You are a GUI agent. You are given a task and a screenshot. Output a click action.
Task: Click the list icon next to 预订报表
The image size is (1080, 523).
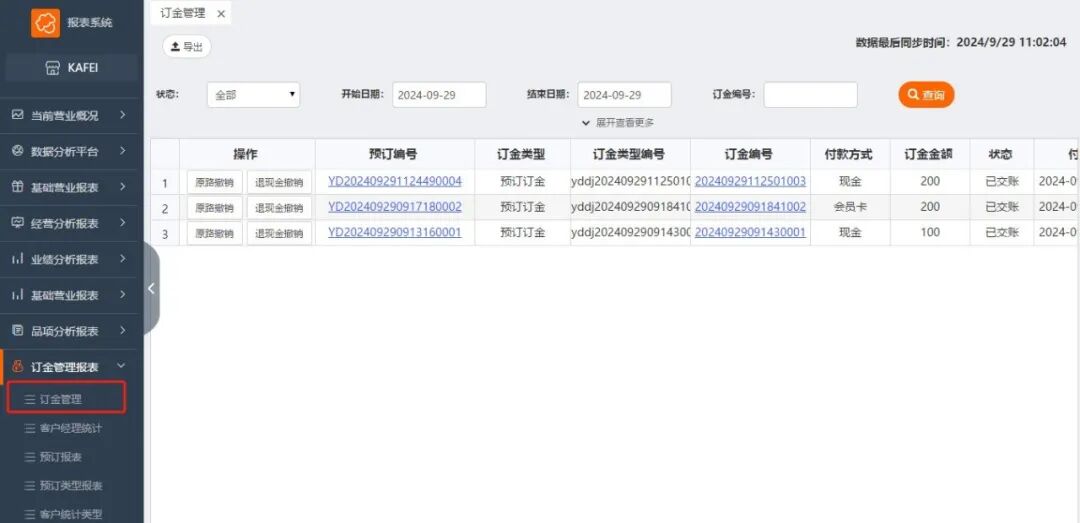click(30, 457)
